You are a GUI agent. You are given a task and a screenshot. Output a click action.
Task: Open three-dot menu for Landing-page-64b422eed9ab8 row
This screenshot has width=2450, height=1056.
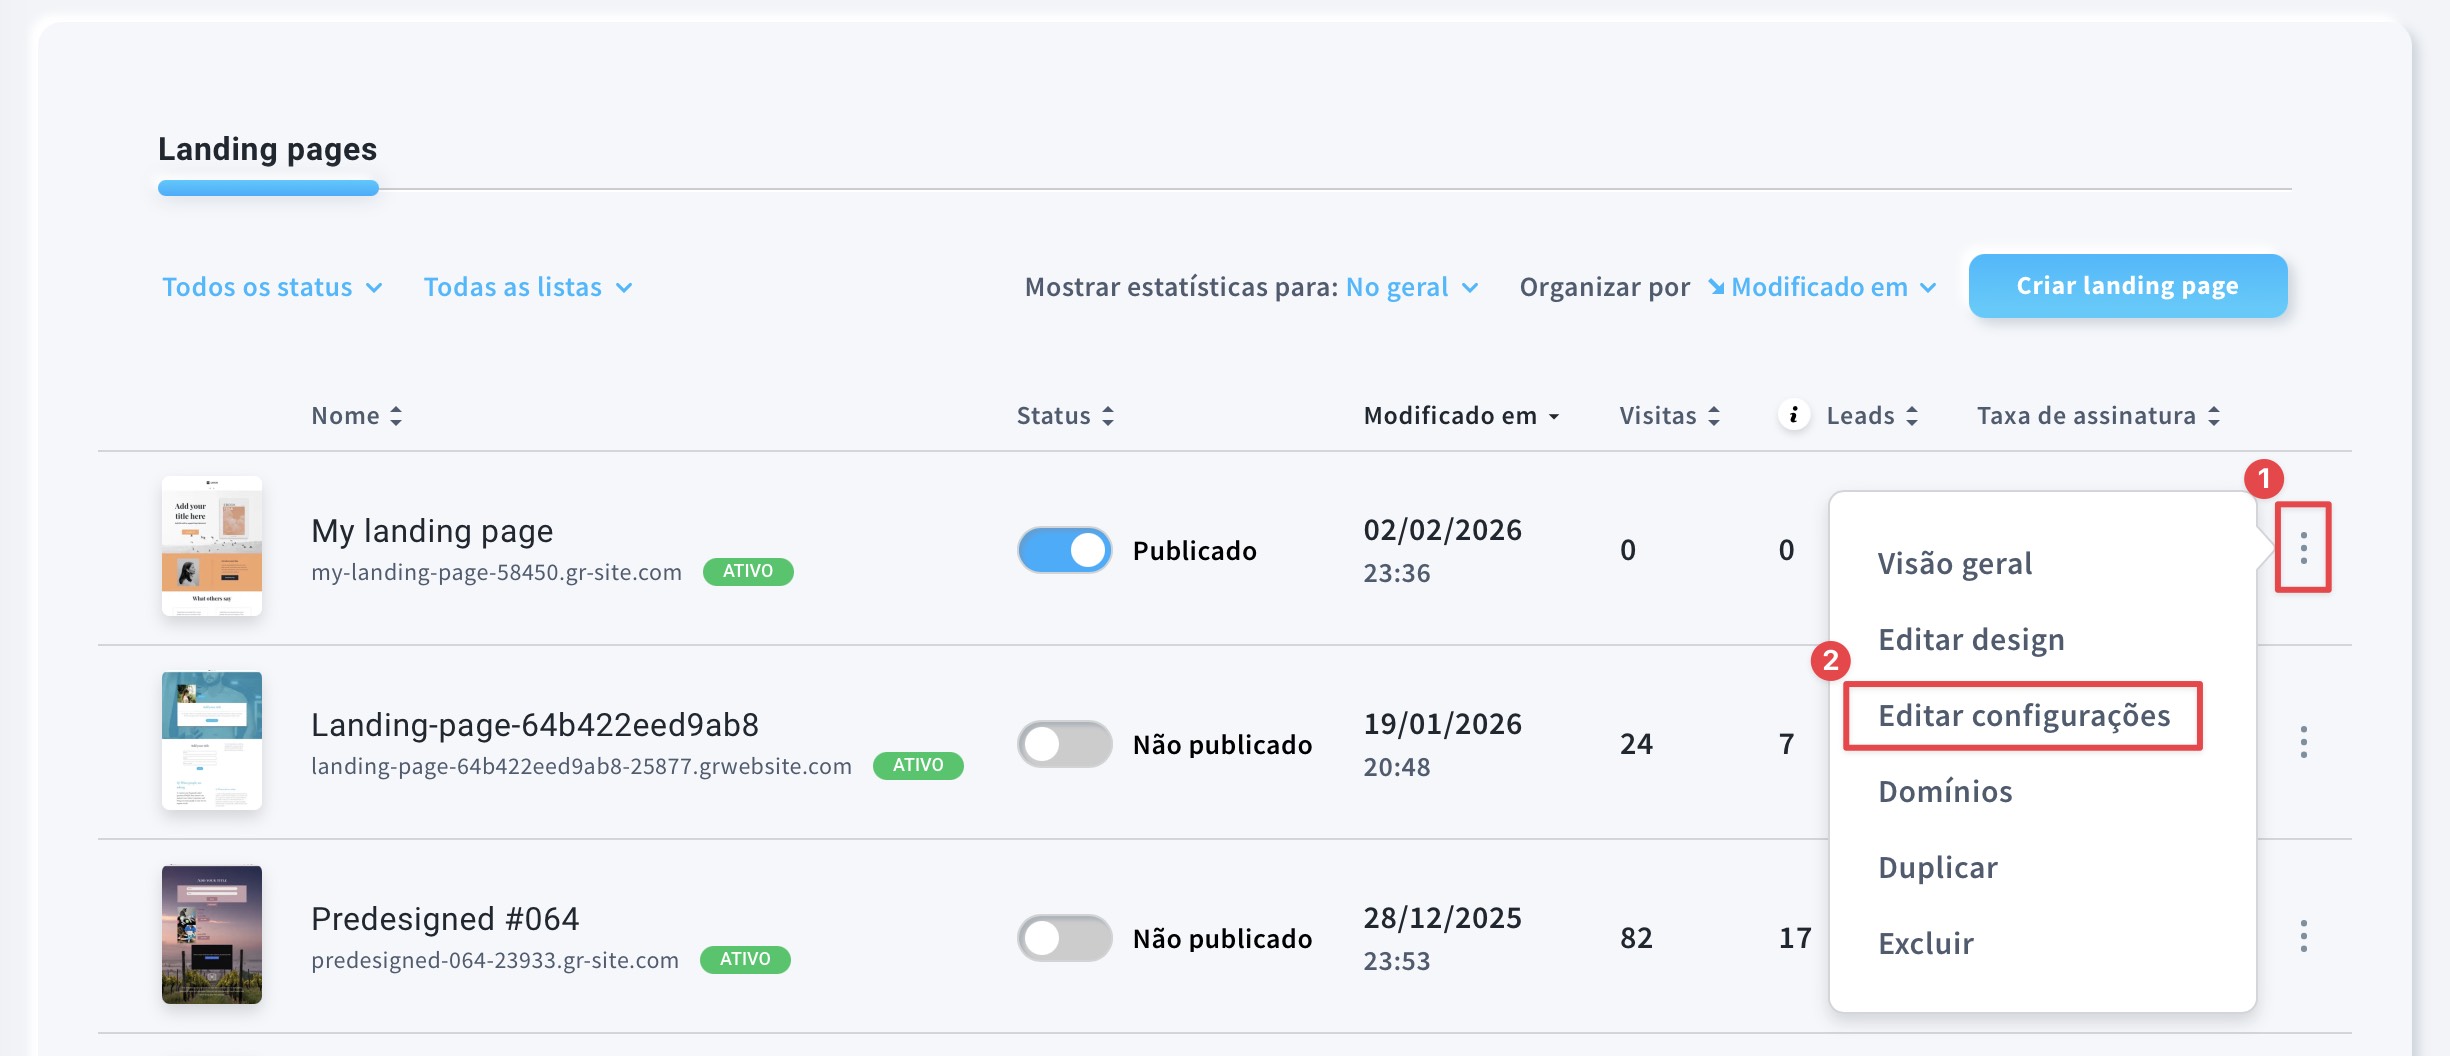2303,742
